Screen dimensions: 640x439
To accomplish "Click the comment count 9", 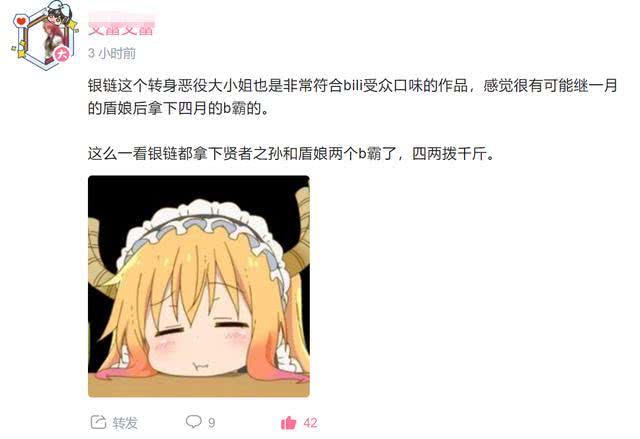I will point(211,423).
